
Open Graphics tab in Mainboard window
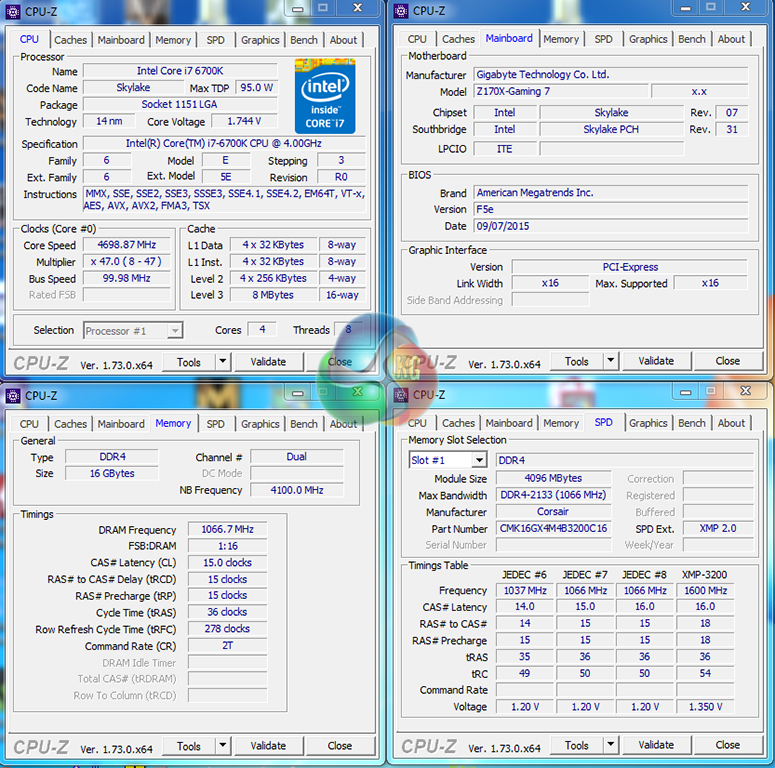(648, 39)
